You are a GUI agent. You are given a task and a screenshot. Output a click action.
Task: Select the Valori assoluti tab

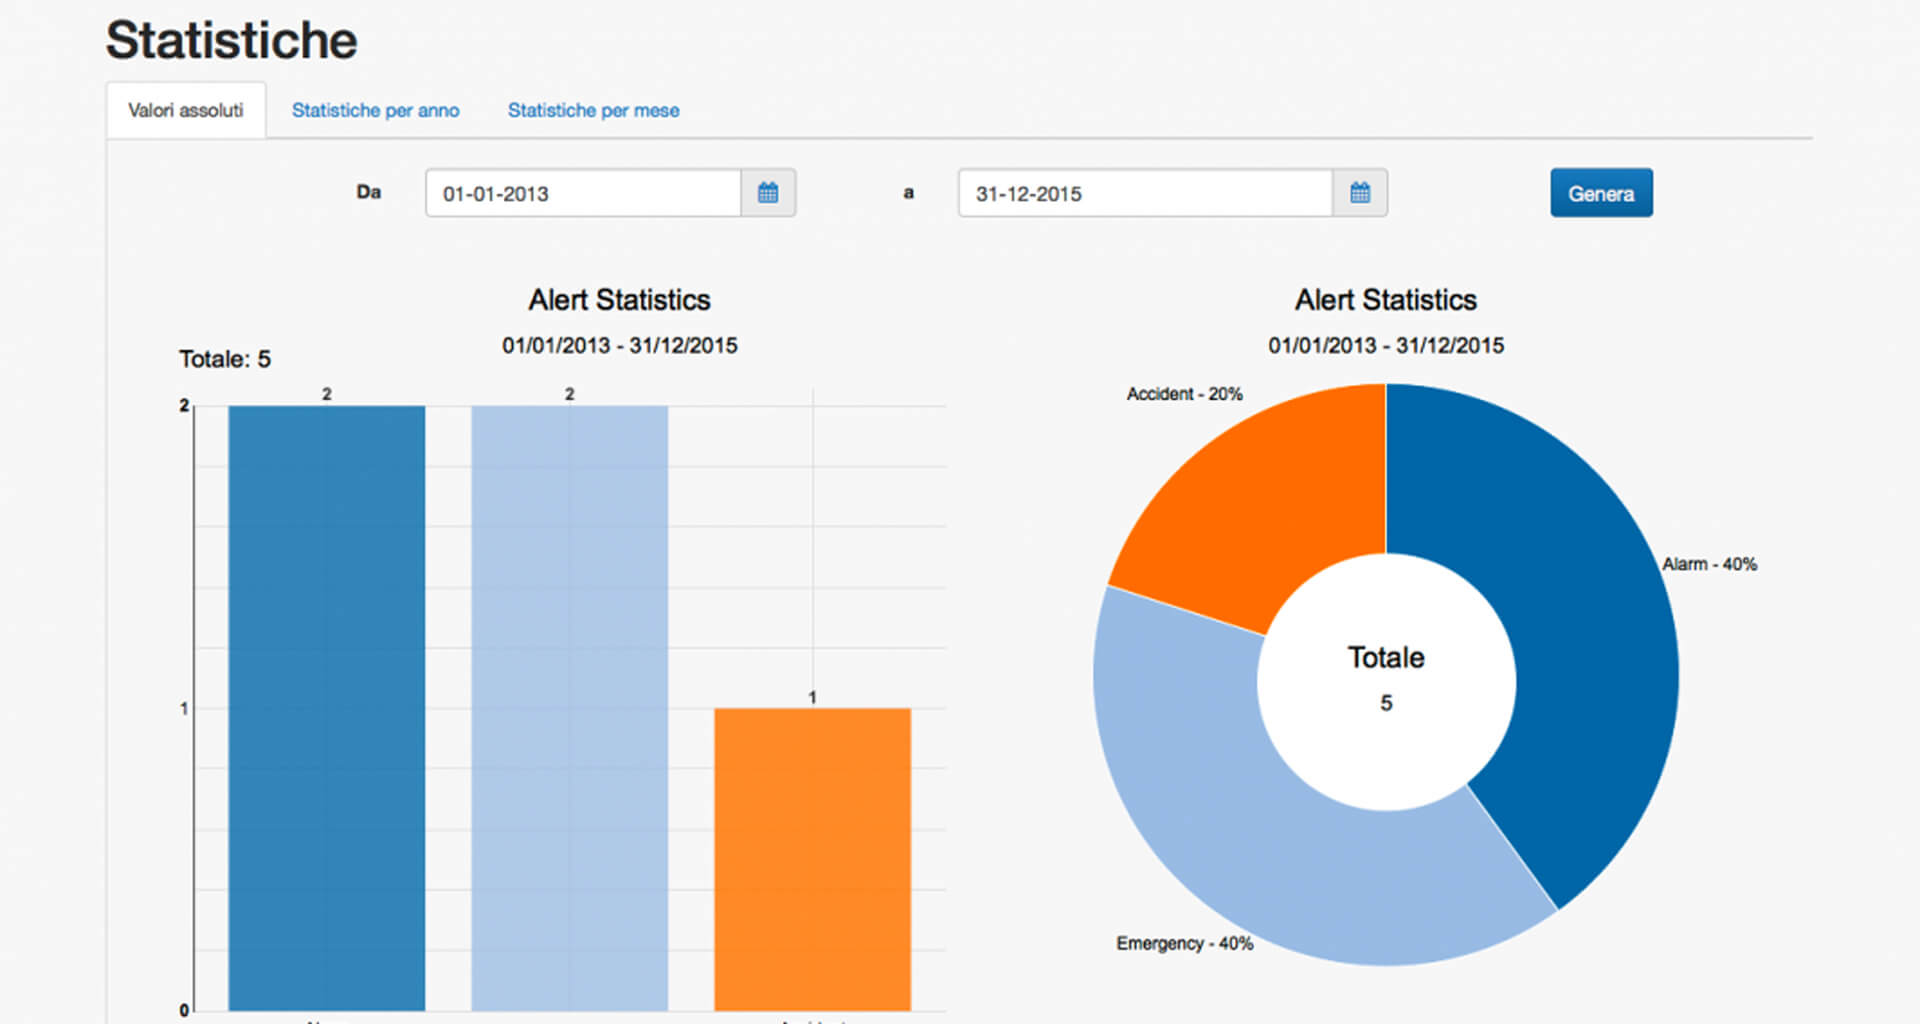[x=186, y=110]
